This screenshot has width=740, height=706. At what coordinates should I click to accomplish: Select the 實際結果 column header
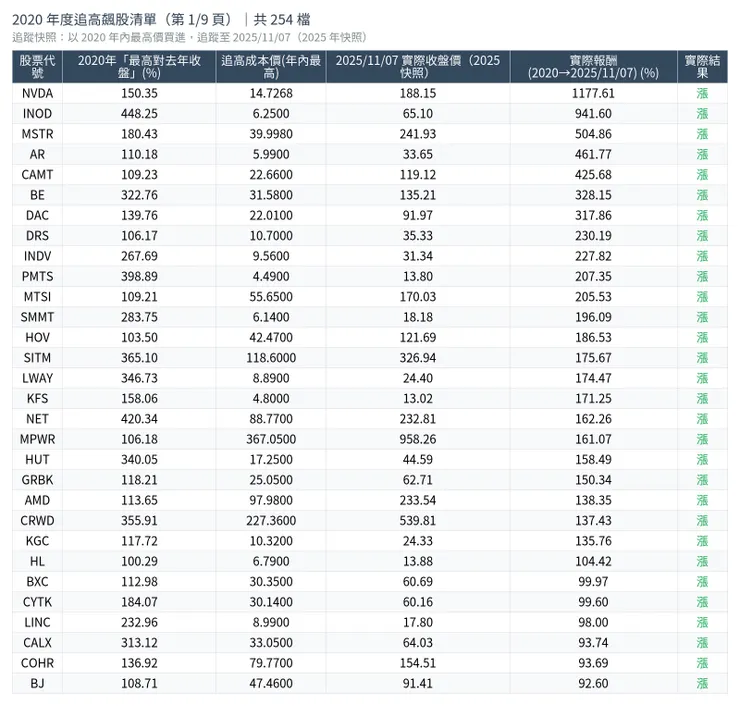click(x=702, y=67)
